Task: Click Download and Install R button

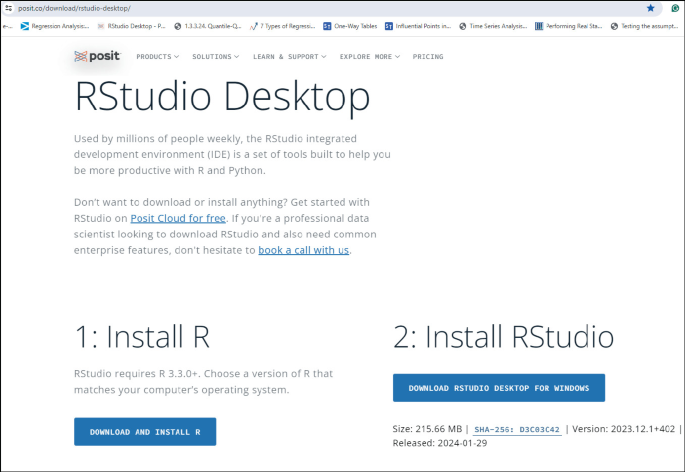Action: pyautogui.click(x=145, y=432)
